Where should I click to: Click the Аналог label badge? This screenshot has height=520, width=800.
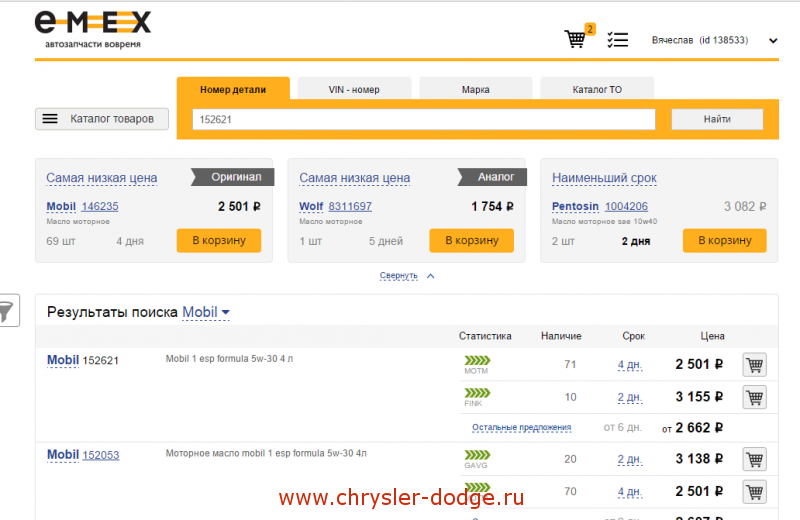pos(492,177)
